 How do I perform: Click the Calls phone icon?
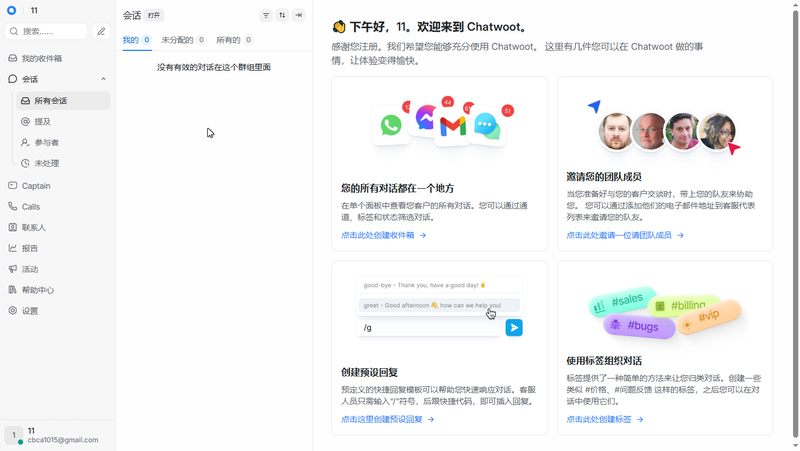13,206
